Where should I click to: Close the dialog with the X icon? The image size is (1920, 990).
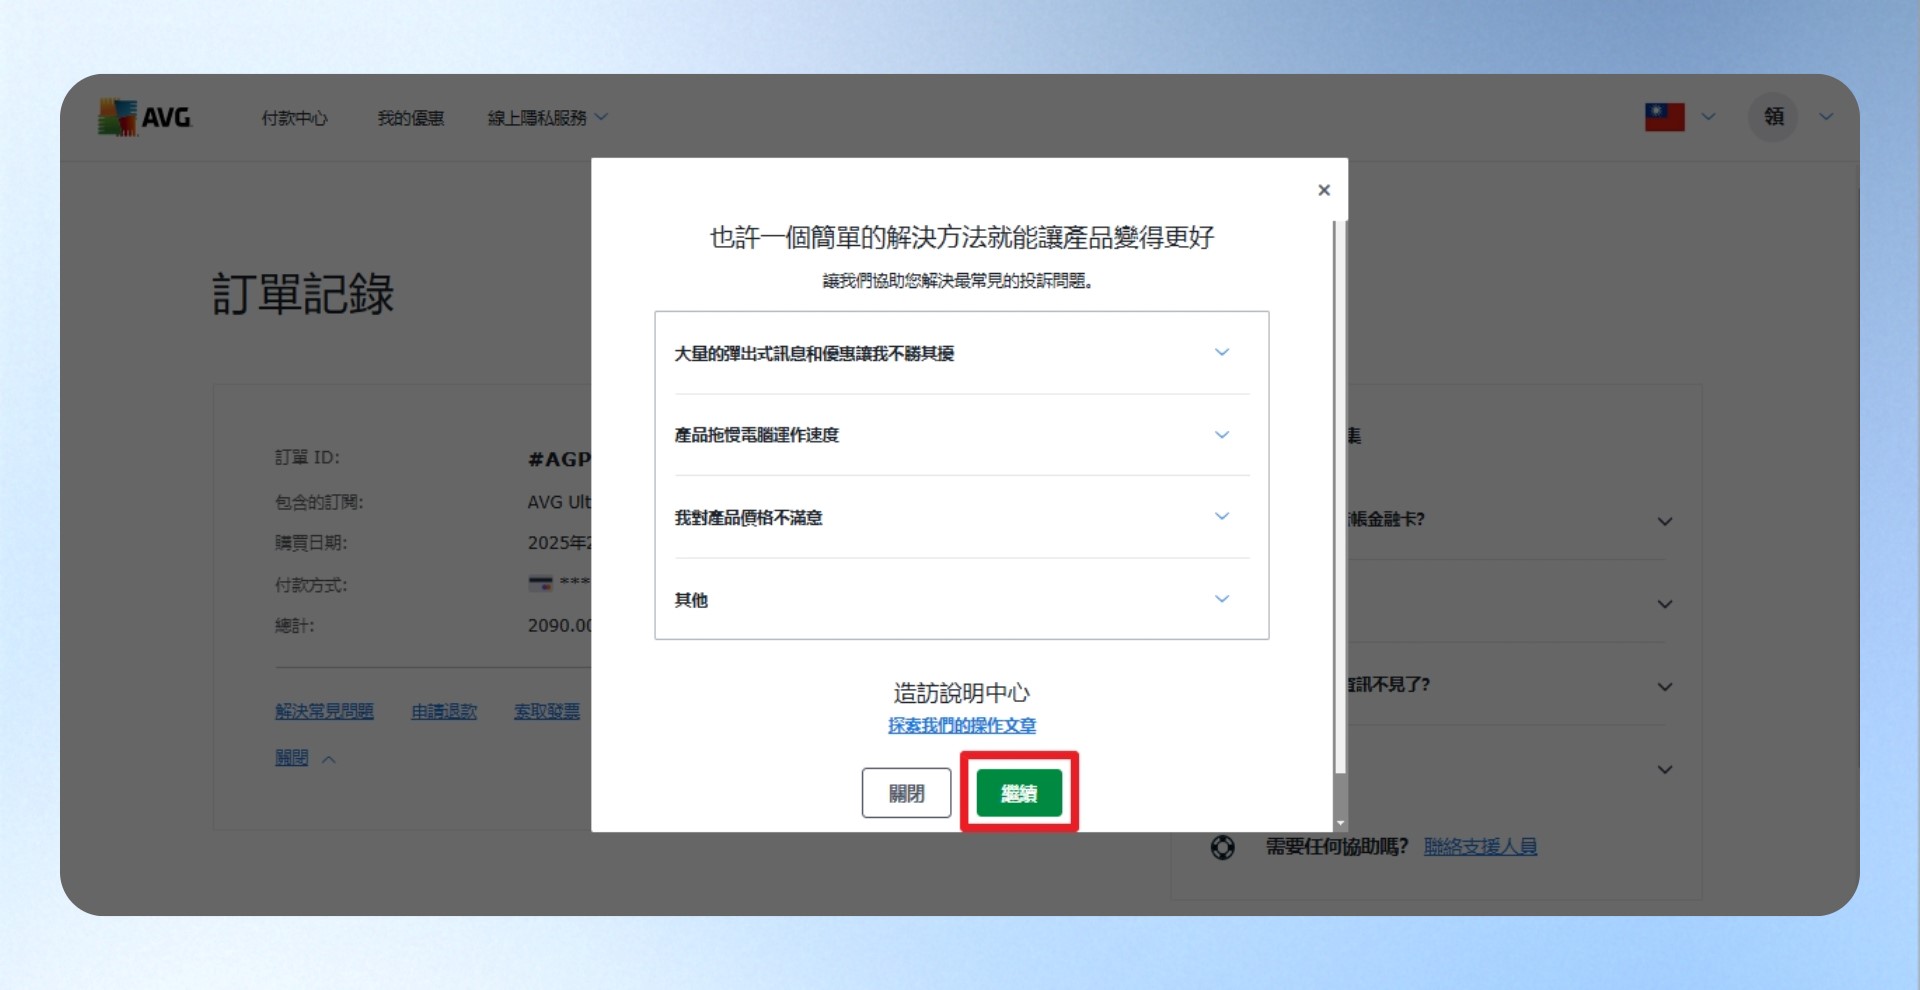[1324, 190]
